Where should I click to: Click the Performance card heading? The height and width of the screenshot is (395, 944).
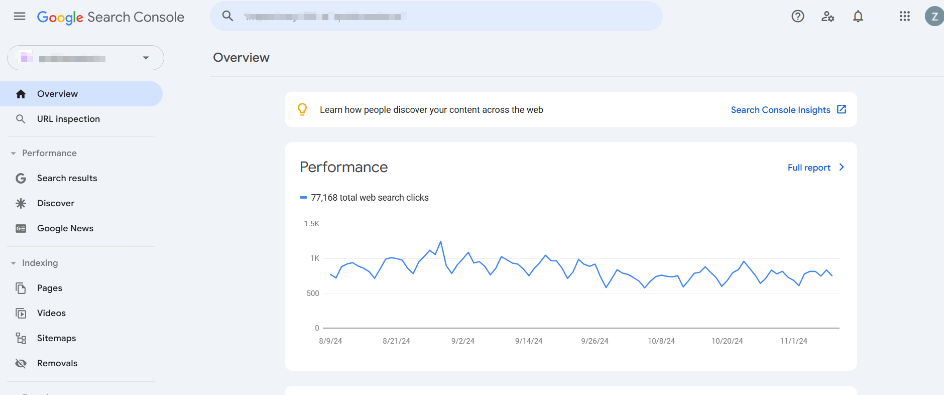pyautogui.click(x=344, y=167)
